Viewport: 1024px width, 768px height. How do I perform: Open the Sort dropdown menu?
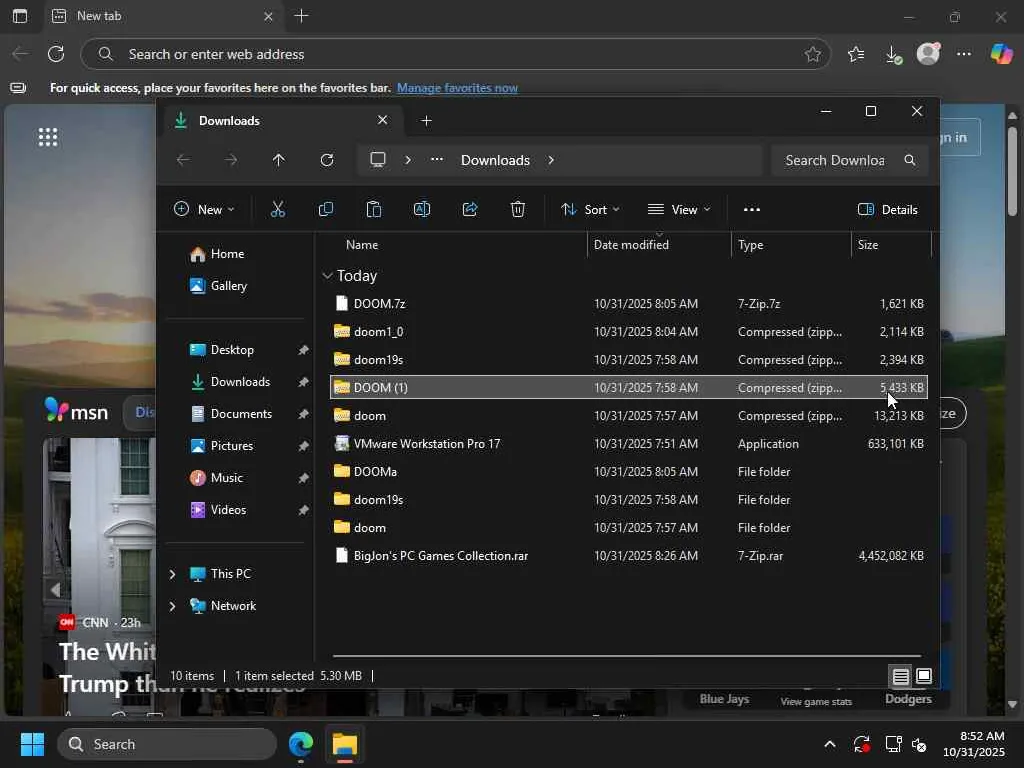click(x=590, y=209)
